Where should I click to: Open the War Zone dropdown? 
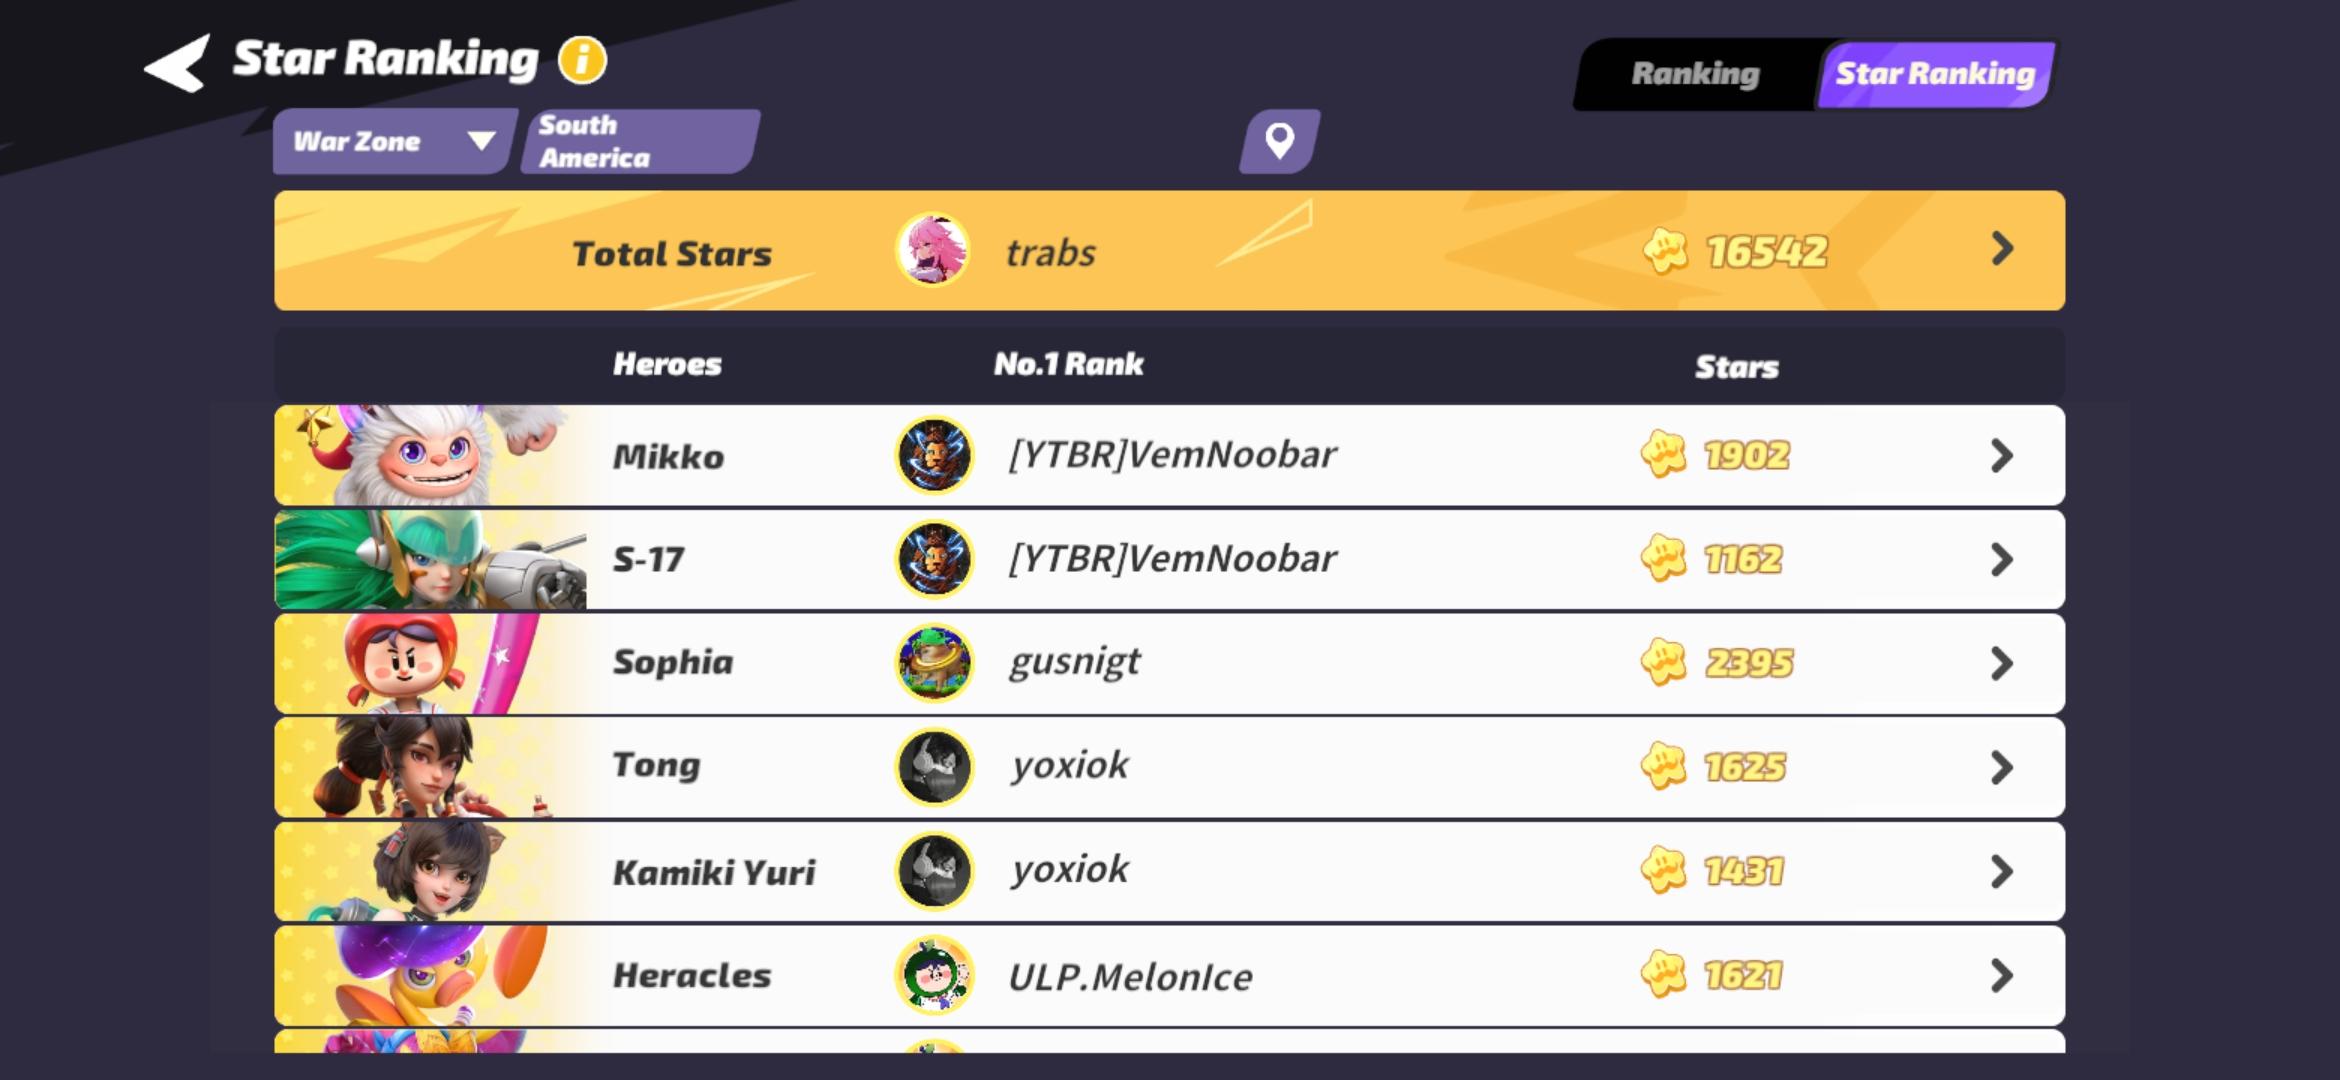[x=390, y=141]
